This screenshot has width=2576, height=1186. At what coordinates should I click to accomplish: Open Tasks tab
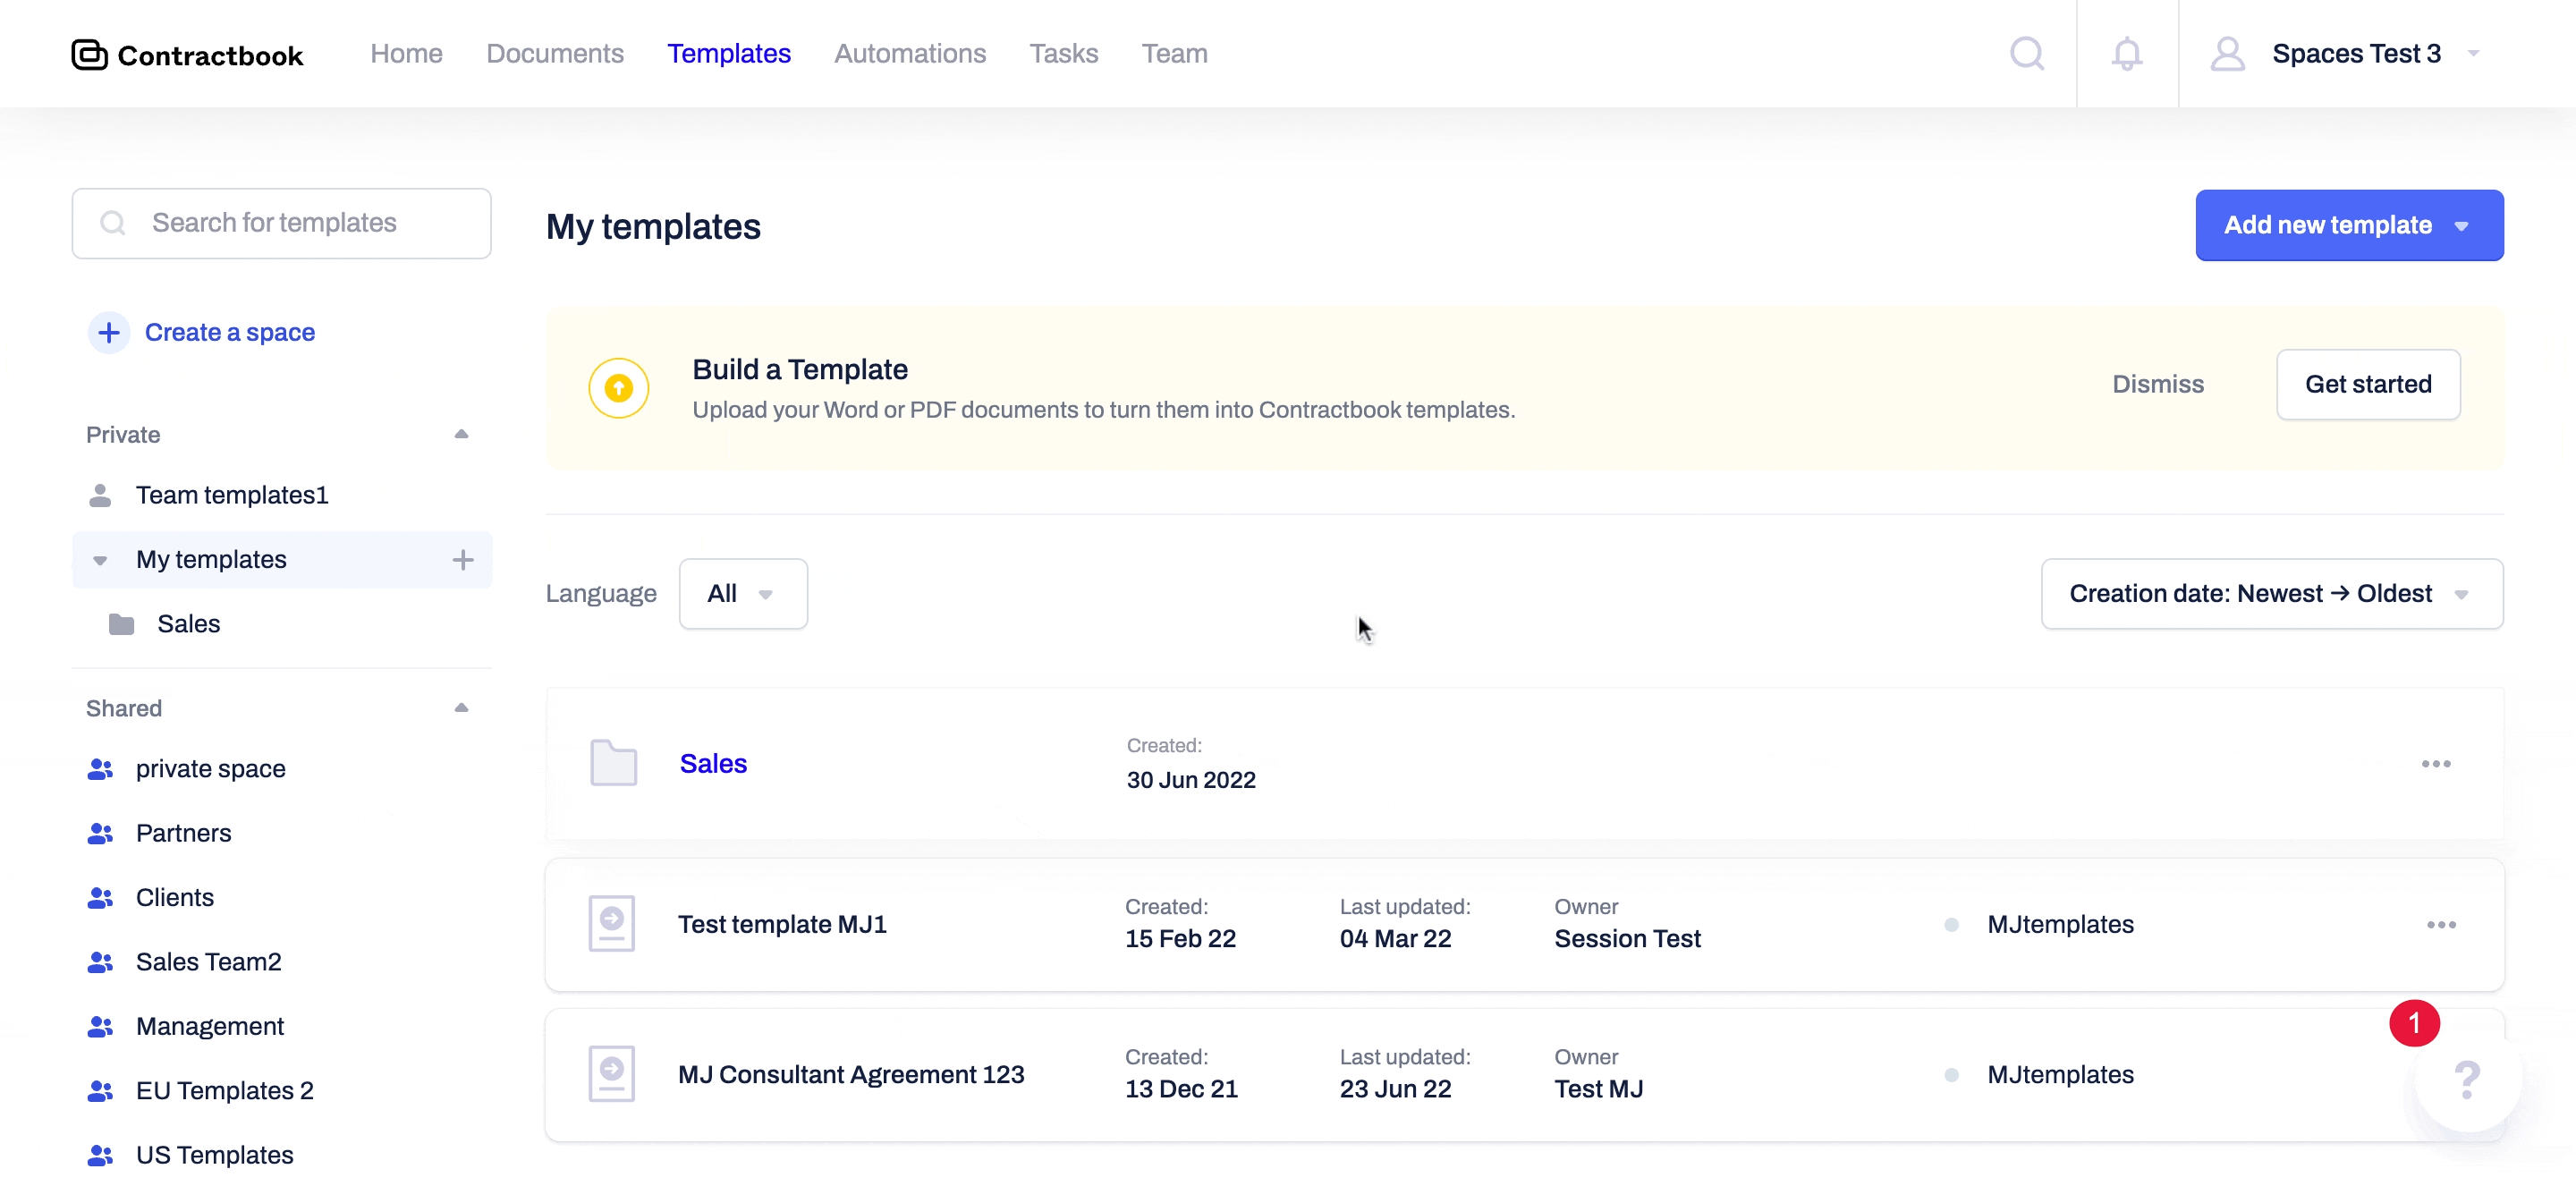(x=1064, y=54)
